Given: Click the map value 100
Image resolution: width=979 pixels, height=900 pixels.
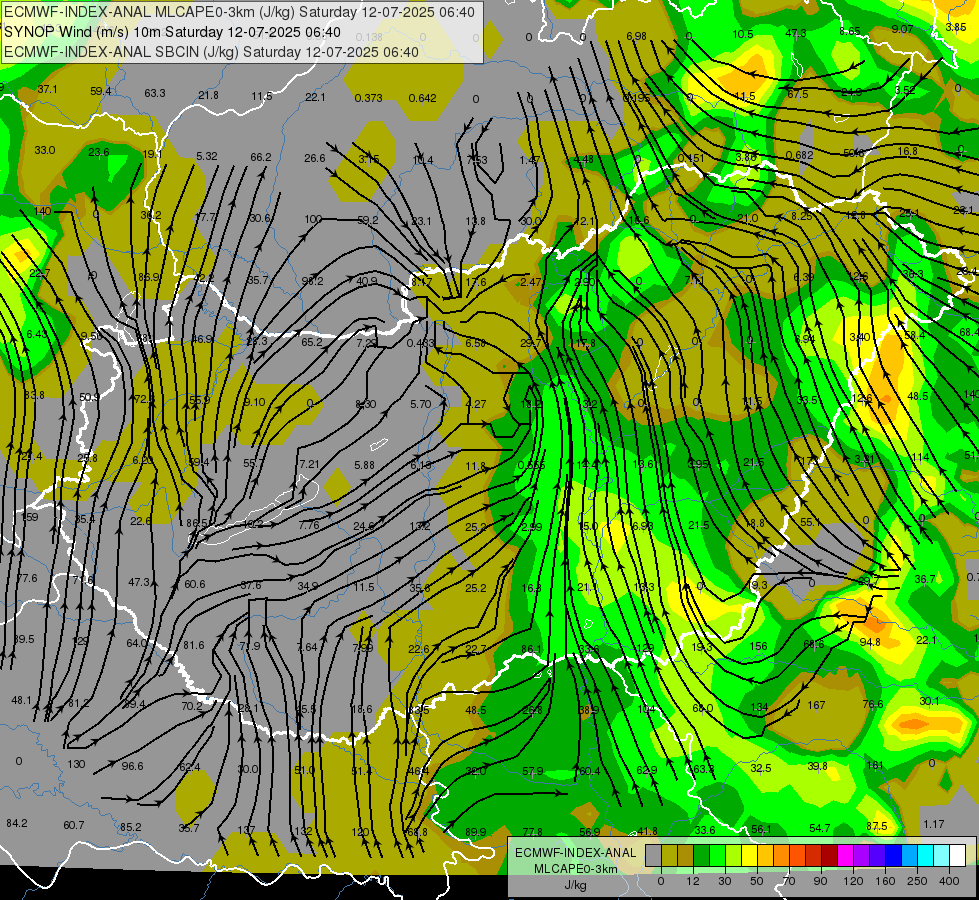Looking at the screenshot, I should pos(313,219).
